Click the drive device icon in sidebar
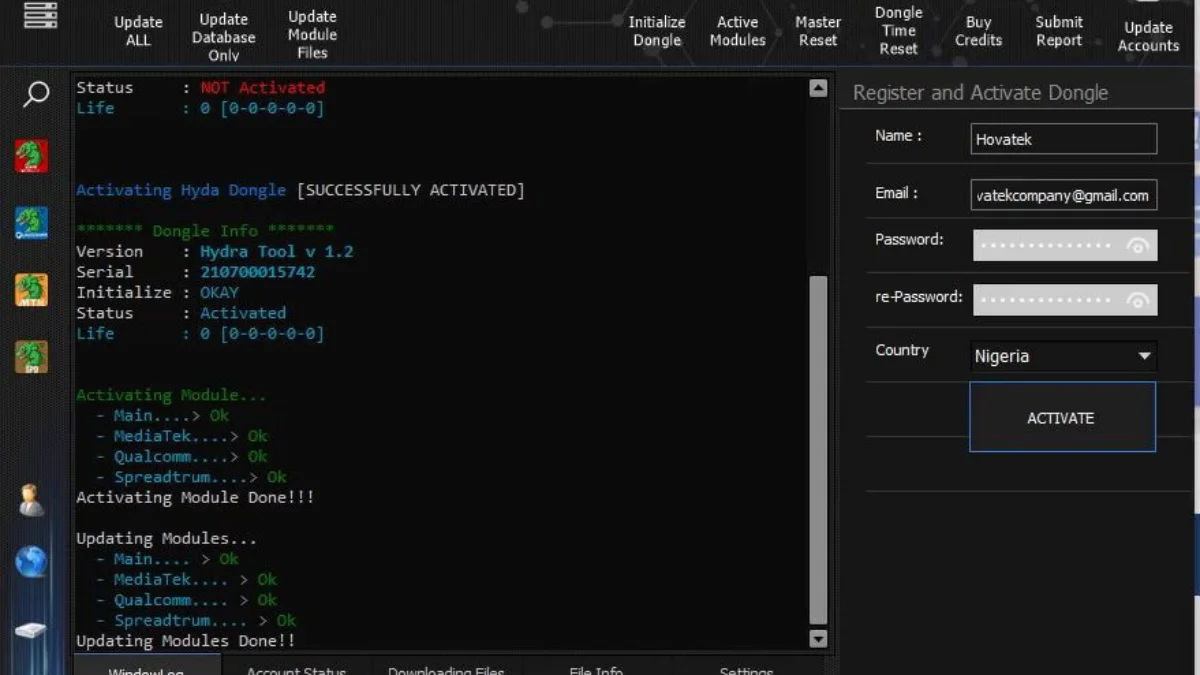The height and width of the screenshot is (675, 1200). click(31, 631)
